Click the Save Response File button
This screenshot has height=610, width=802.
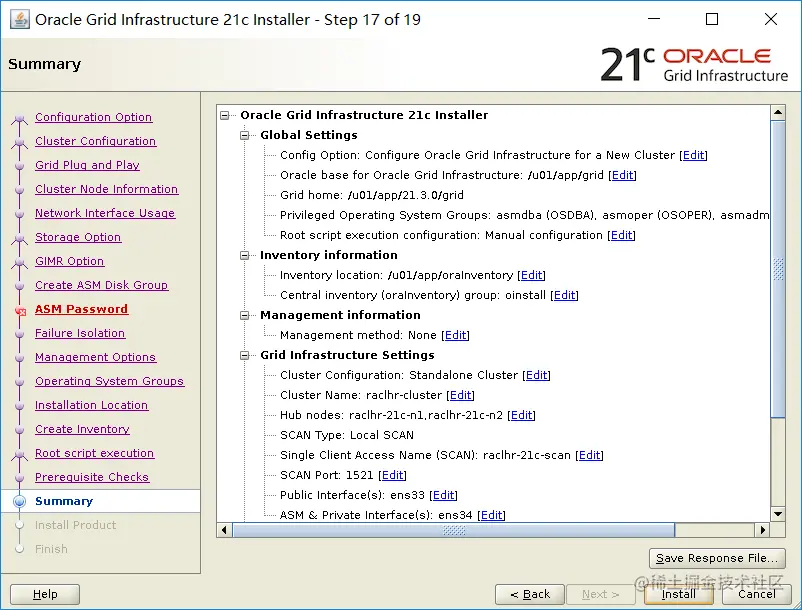717,558
